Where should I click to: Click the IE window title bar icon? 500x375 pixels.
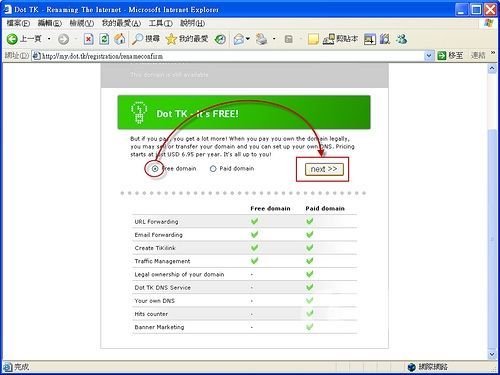[7, 9]
